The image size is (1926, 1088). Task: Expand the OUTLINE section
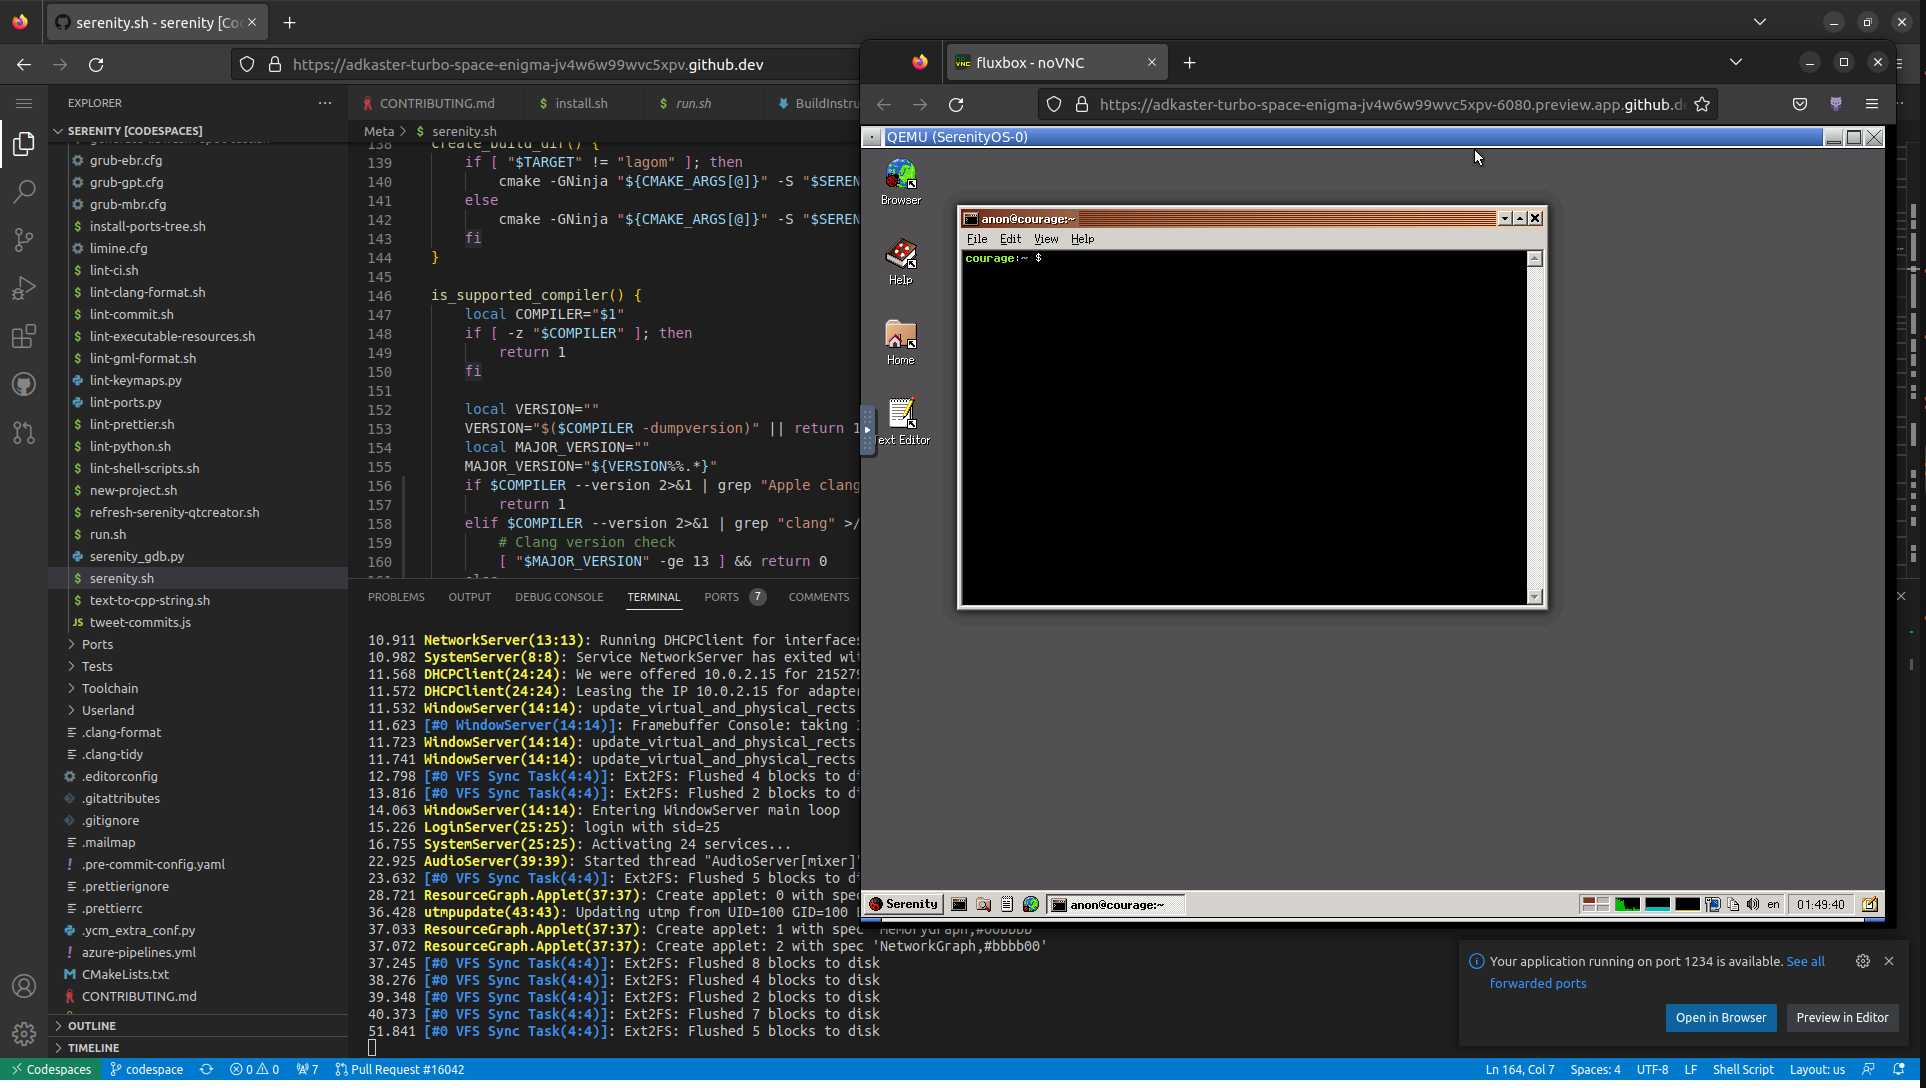[x=92, y=1026]
